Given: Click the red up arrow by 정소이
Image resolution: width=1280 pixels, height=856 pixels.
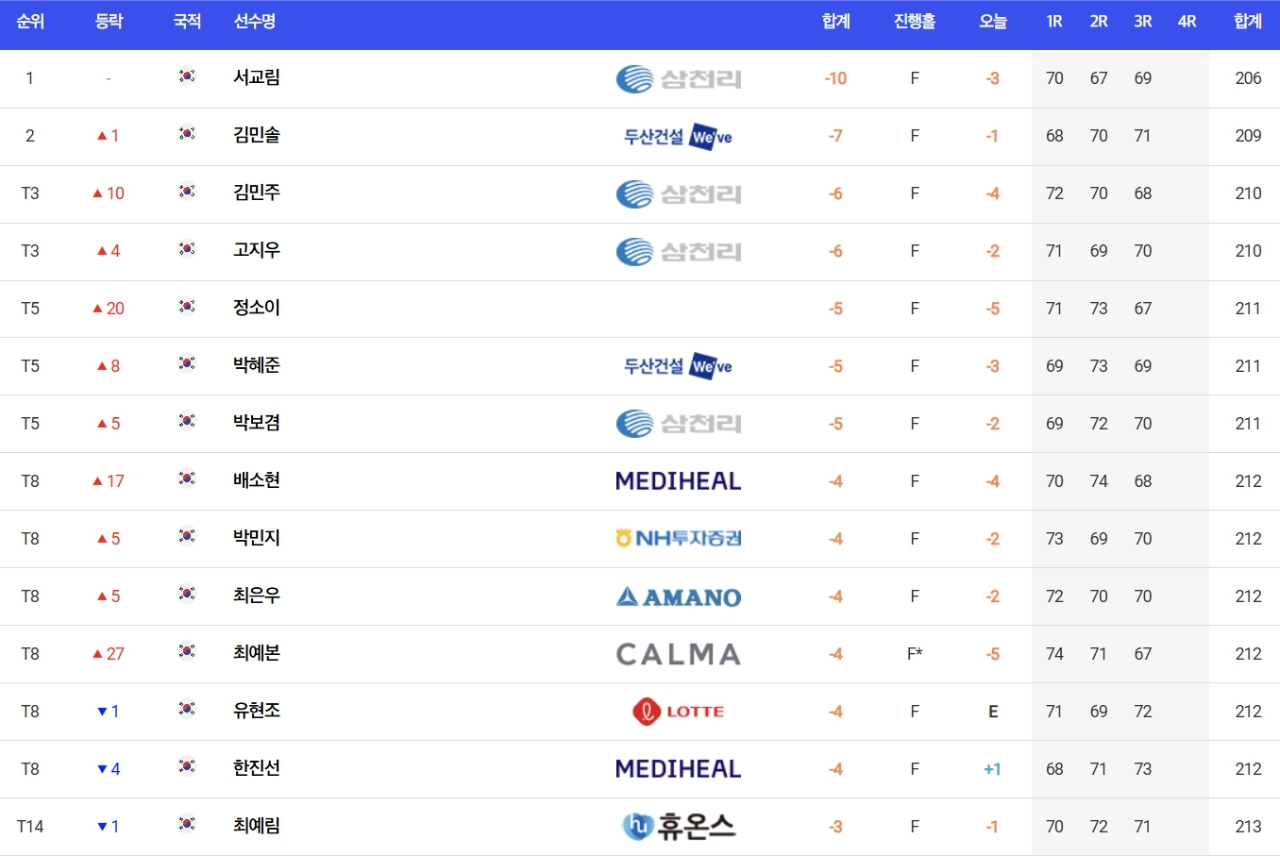Looking at the screenshot, I should pos(97,309).
